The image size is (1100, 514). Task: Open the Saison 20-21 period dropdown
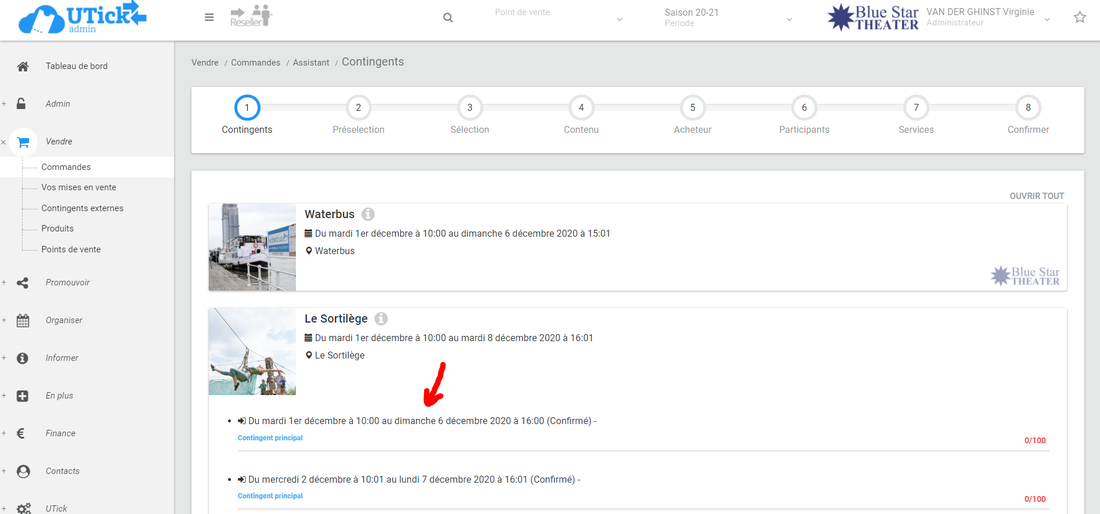pyautogui.click(x=728, y=18)
